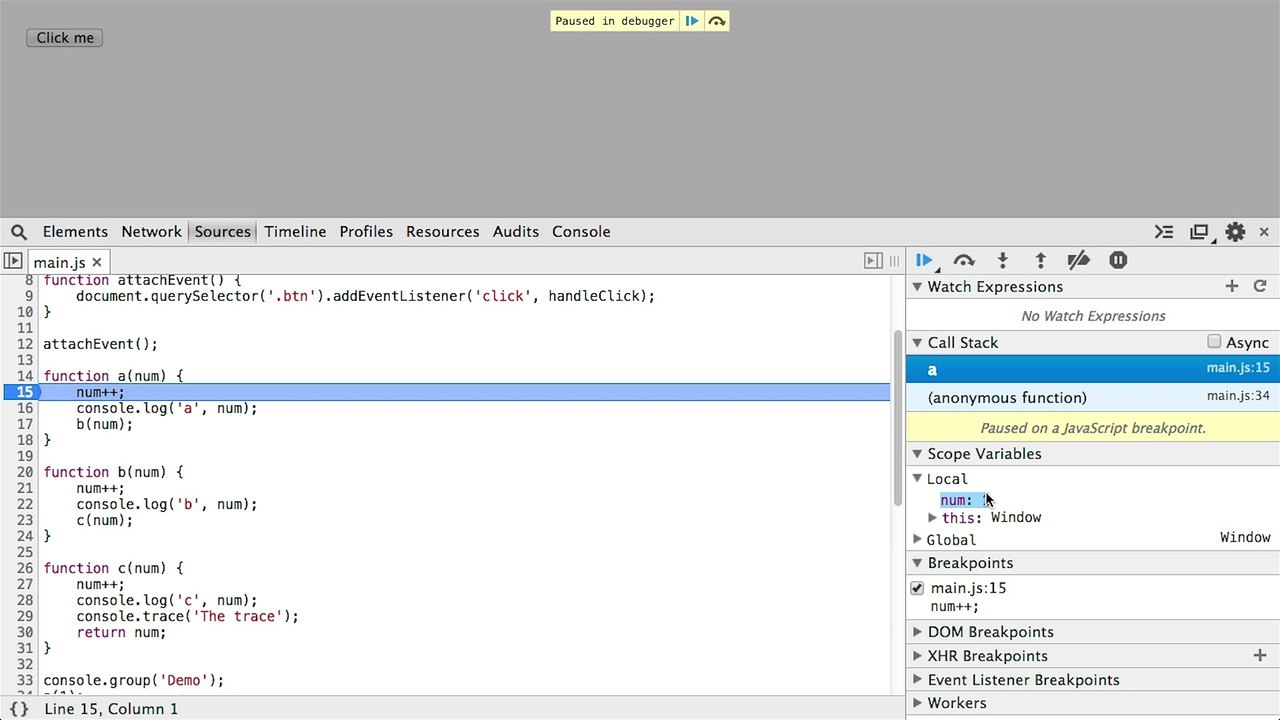Viewport: 1280px width, 720px height.
Task: Resume from the Paused in debugger overlay
Action: [692, 21]
